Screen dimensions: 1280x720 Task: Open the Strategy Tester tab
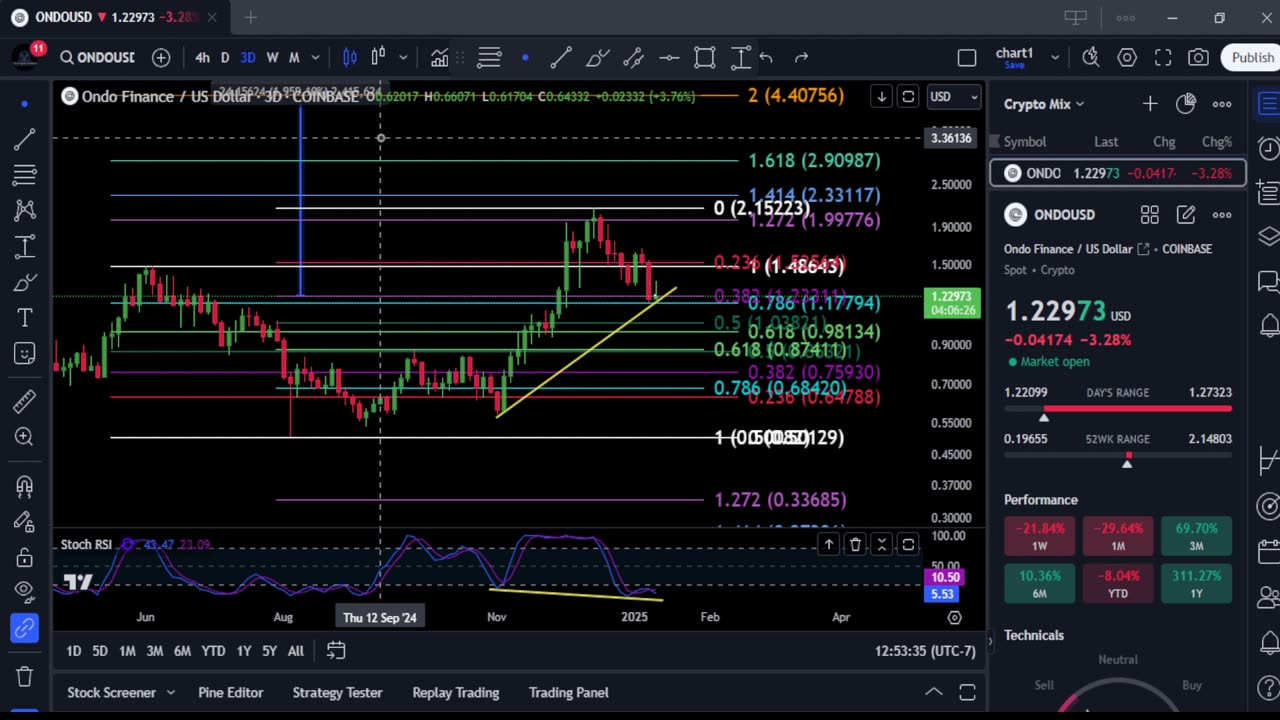tap(338, 692)
